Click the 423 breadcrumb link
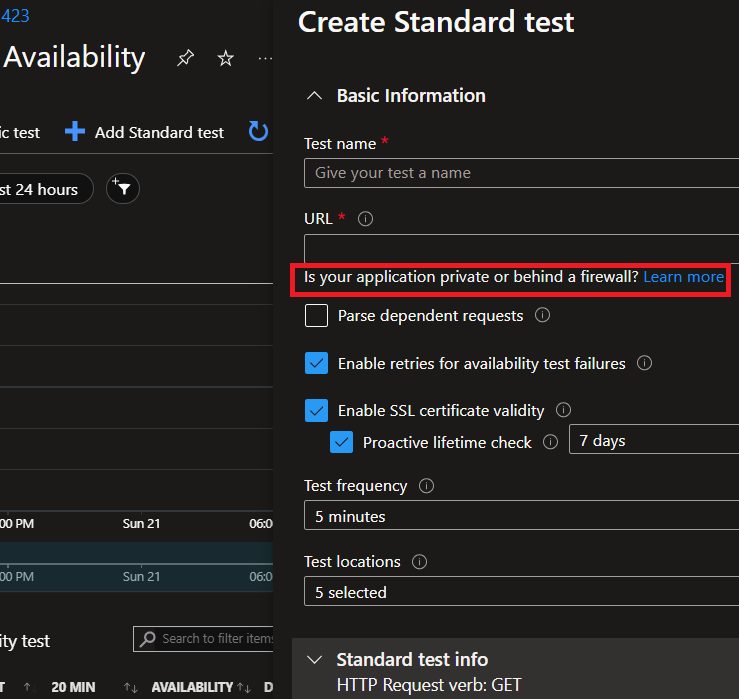739x699 pixels. pyautogui.click(x=15, y=16)
